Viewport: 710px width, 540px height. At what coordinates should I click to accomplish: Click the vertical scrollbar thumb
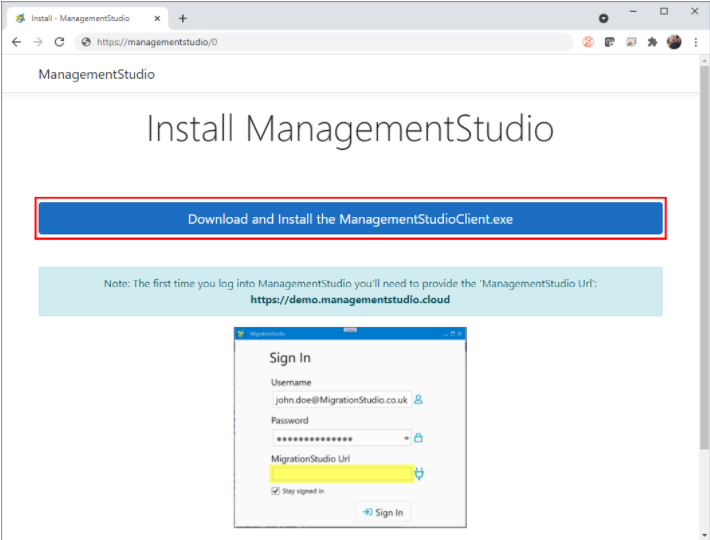coord(704,258)
